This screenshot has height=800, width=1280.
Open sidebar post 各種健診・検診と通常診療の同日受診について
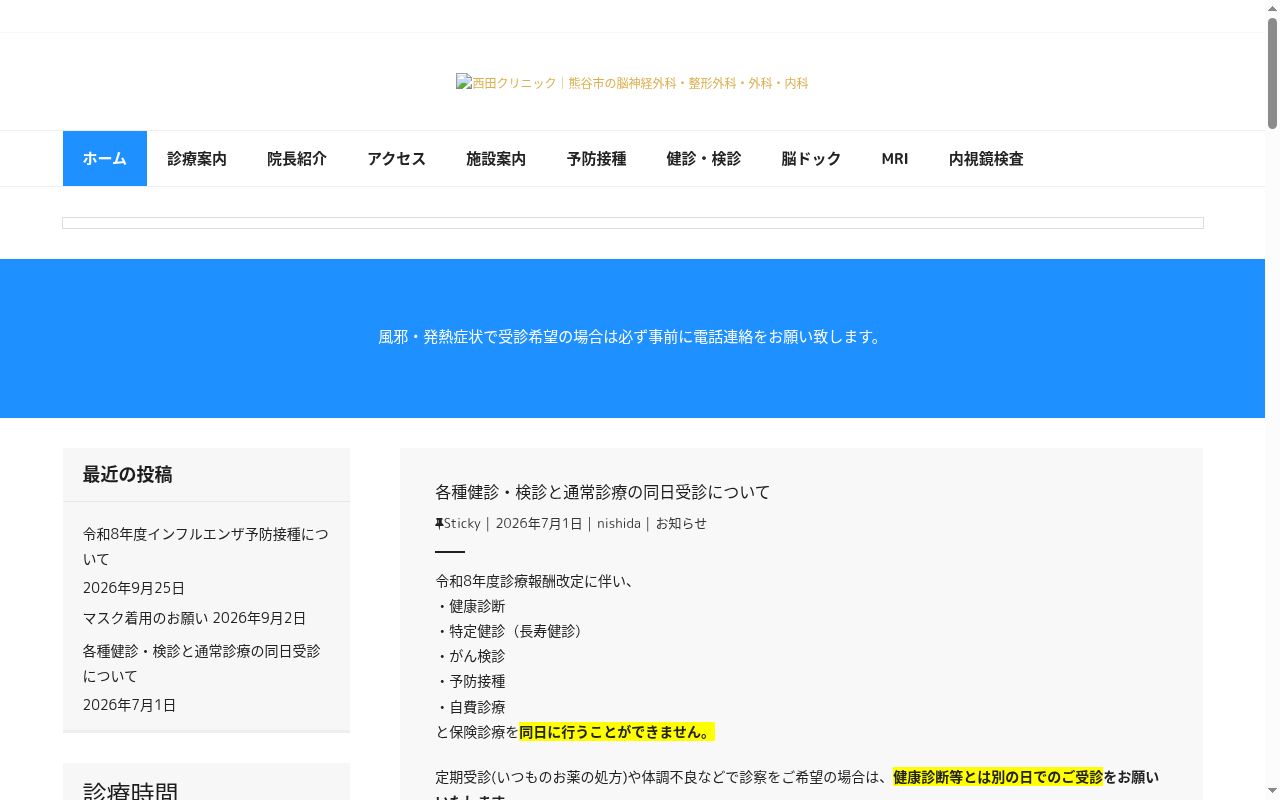[202, 663]
